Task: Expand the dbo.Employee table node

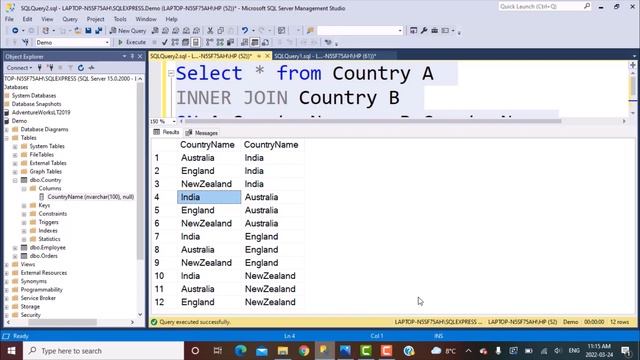Action: click(x=15, y=248)
